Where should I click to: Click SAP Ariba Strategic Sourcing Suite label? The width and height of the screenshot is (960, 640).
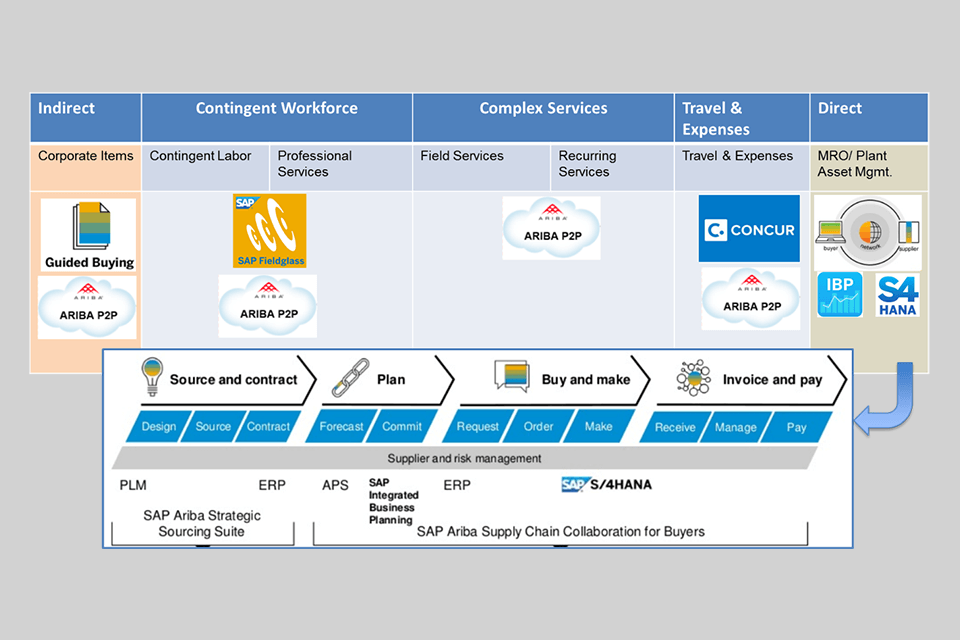pos(202,524)
